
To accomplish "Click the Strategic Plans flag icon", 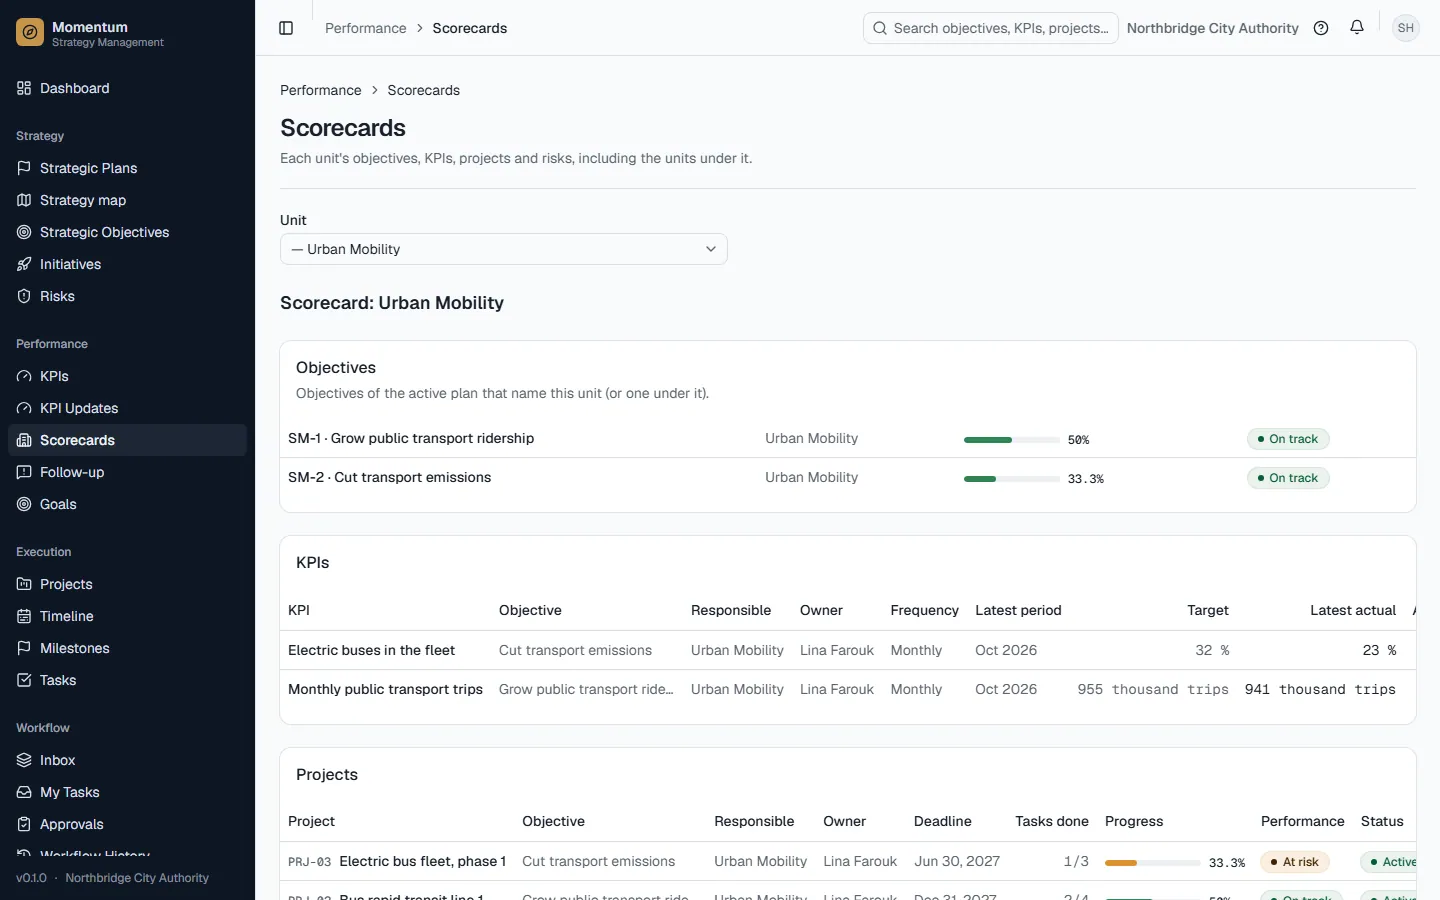I will 24,168.
